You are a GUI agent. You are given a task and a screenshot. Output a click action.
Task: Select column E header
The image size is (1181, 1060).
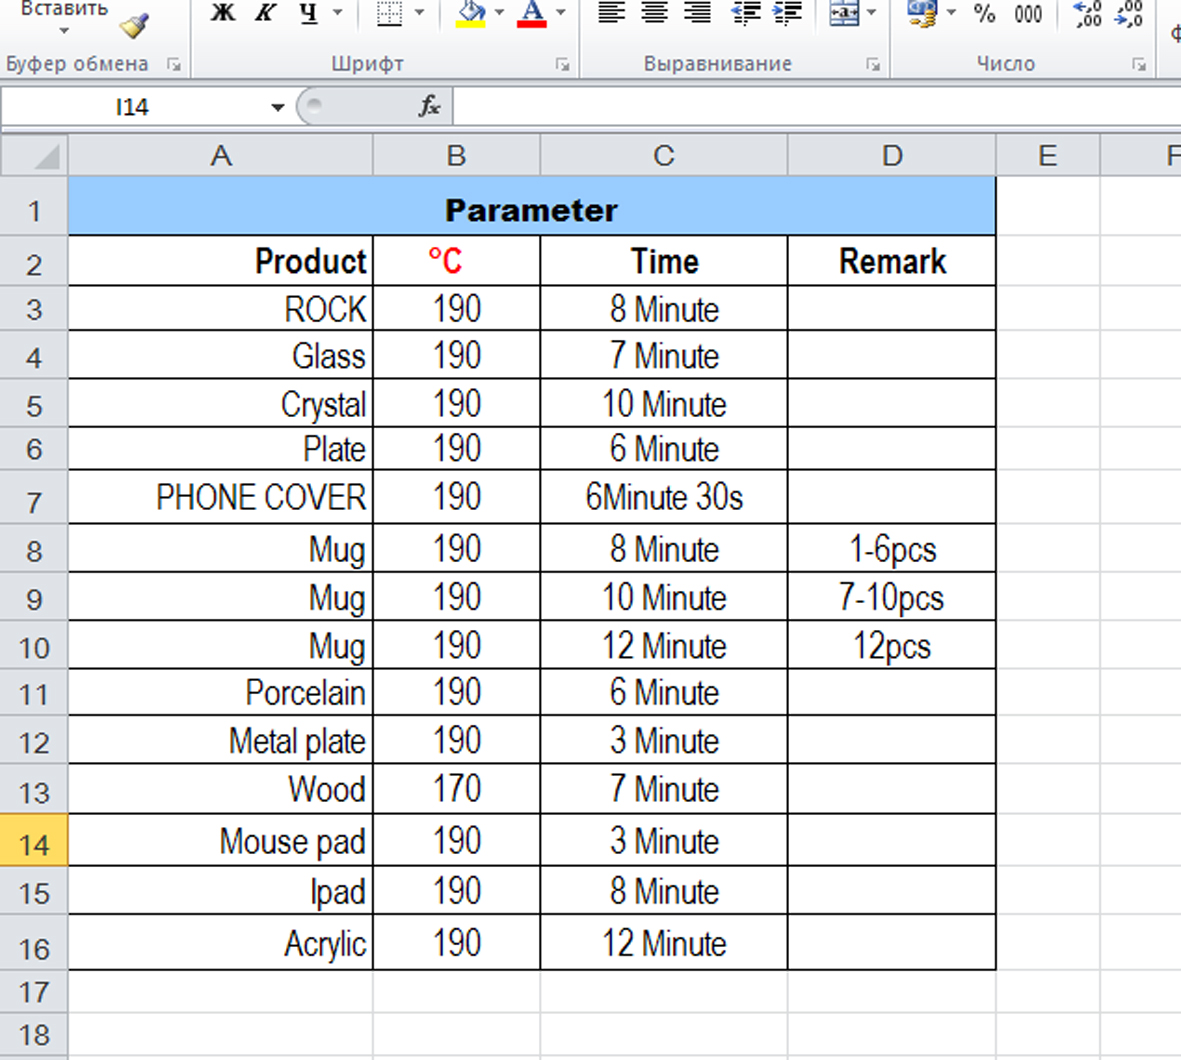click(x=1048, y=156)
